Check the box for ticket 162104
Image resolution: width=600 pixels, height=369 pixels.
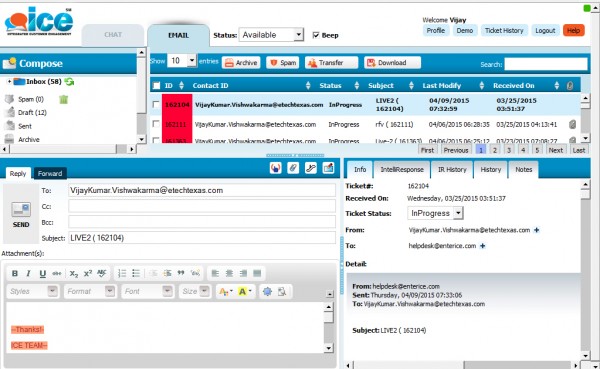click(x=155, y=104)
